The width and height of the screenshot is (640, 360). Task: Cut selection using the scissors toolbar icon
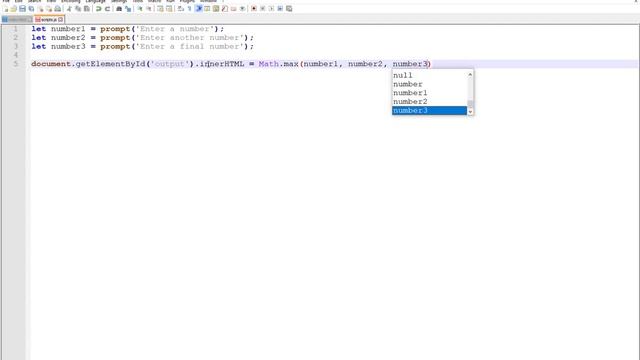69,9
